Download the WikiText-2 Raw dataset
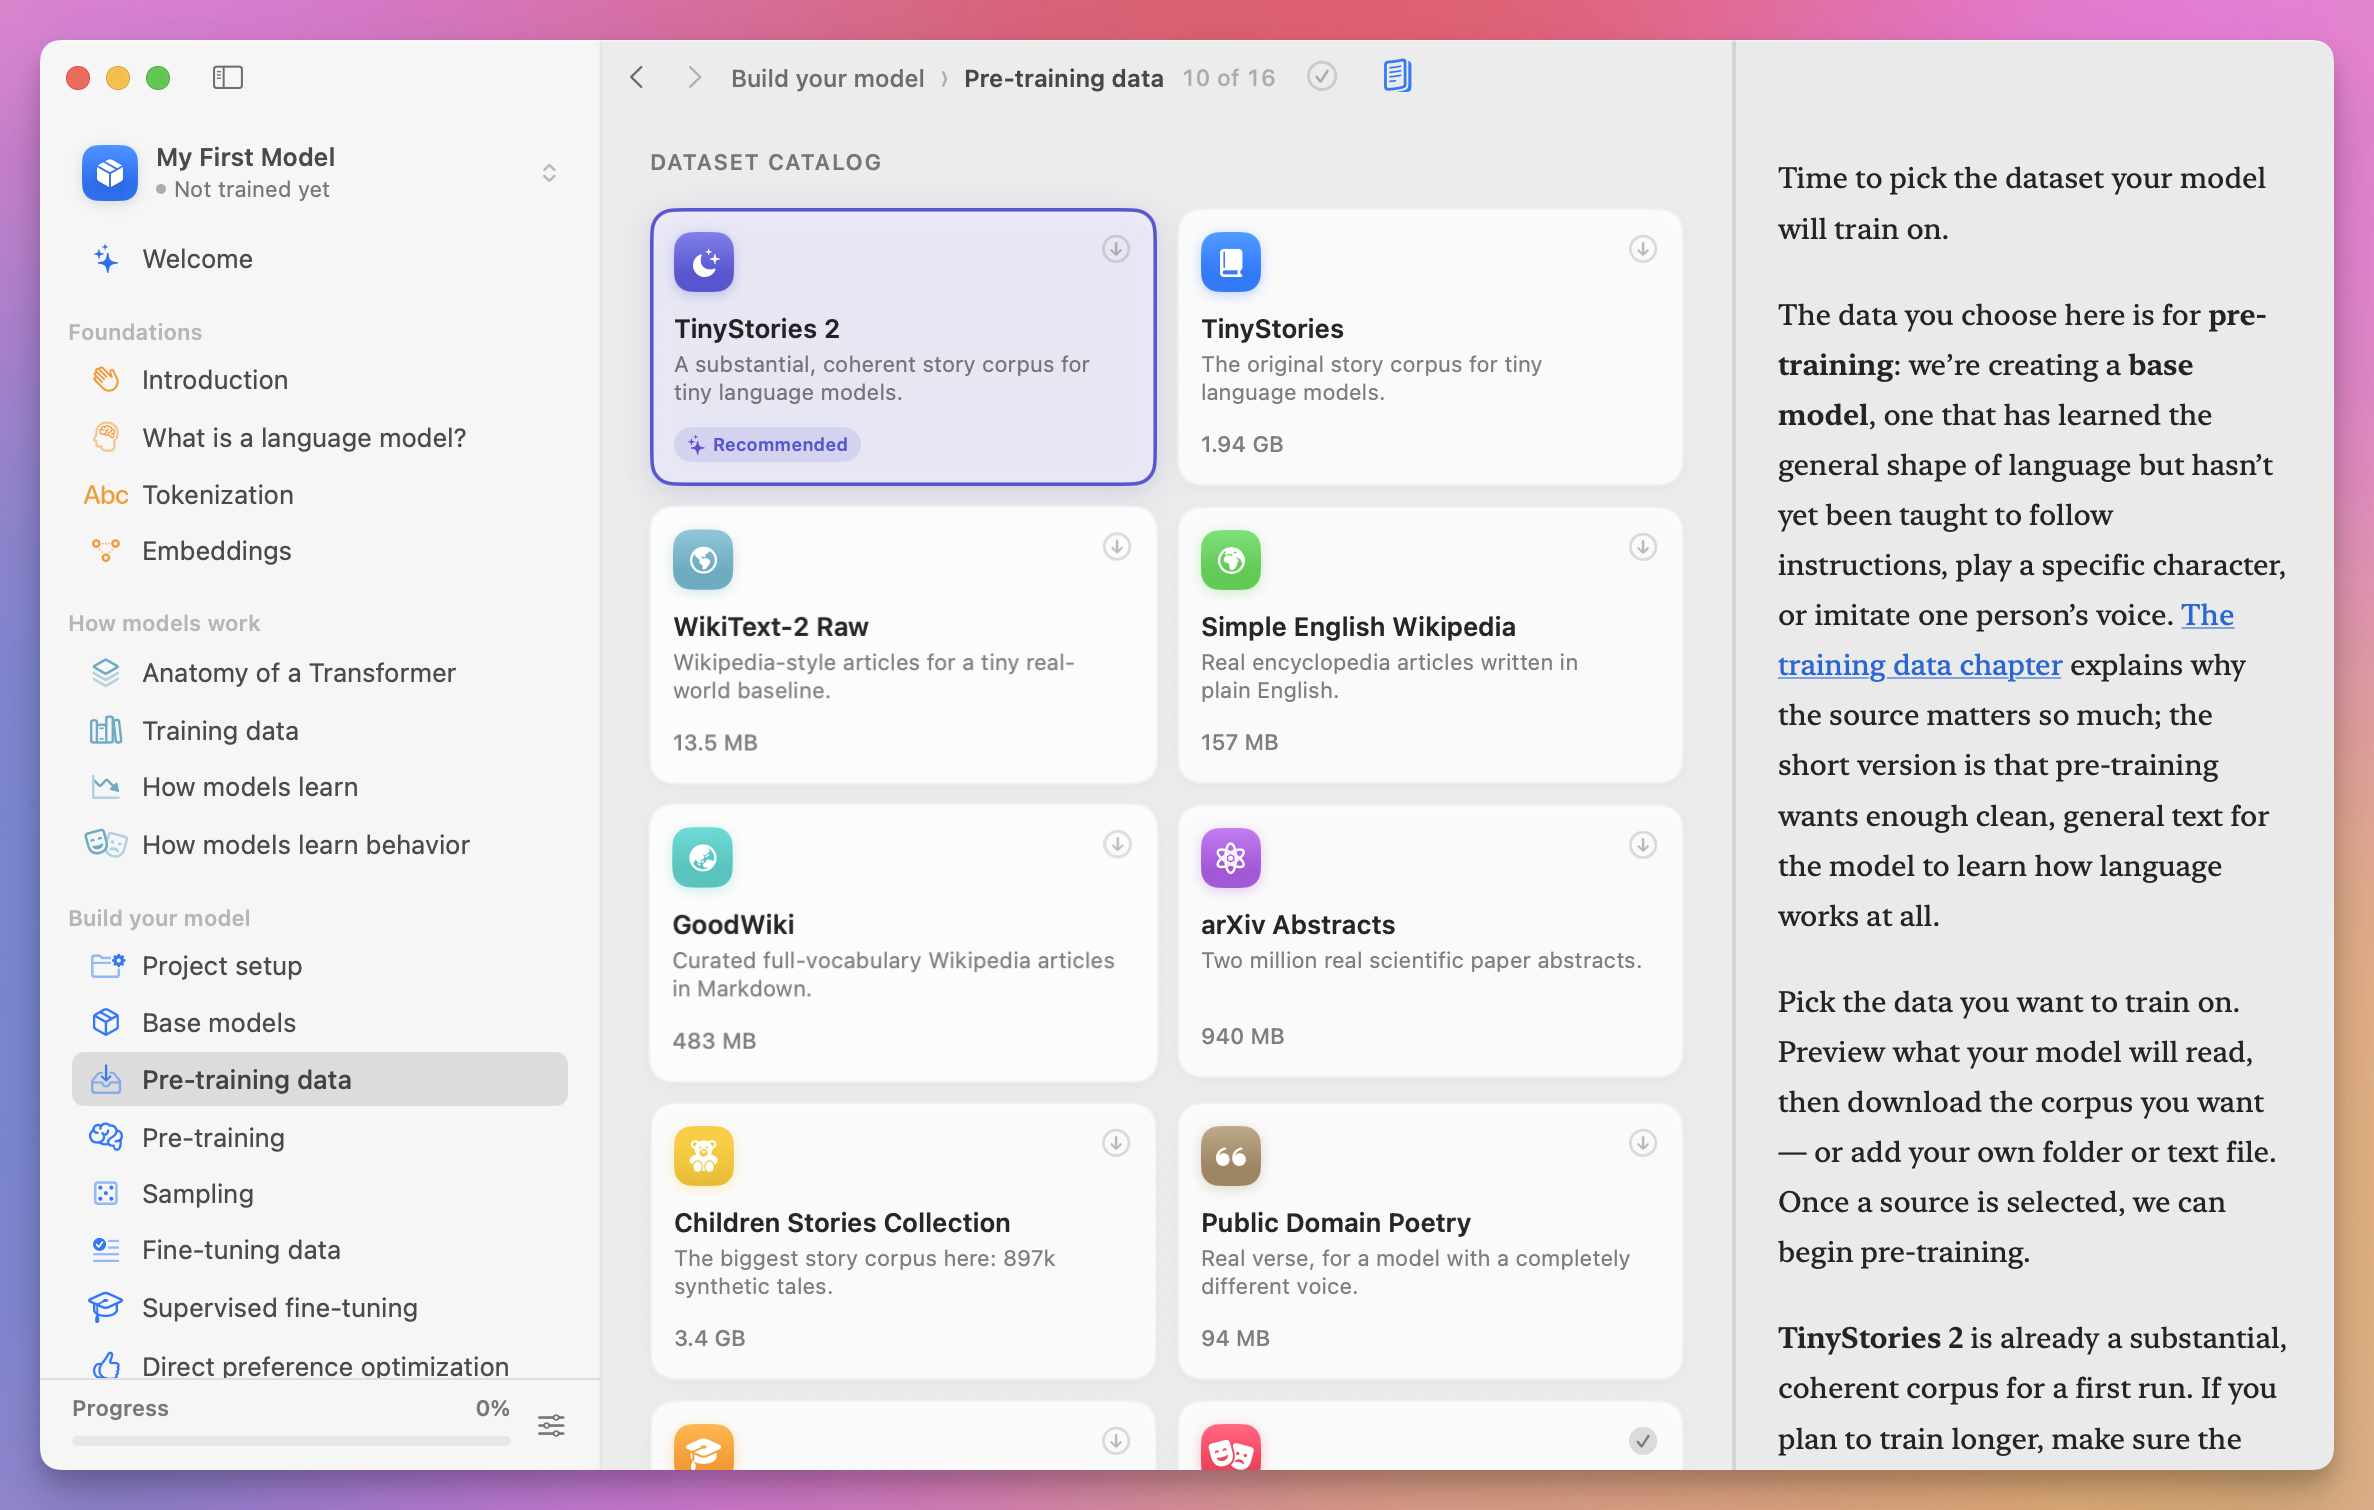 coord(1117,547)
